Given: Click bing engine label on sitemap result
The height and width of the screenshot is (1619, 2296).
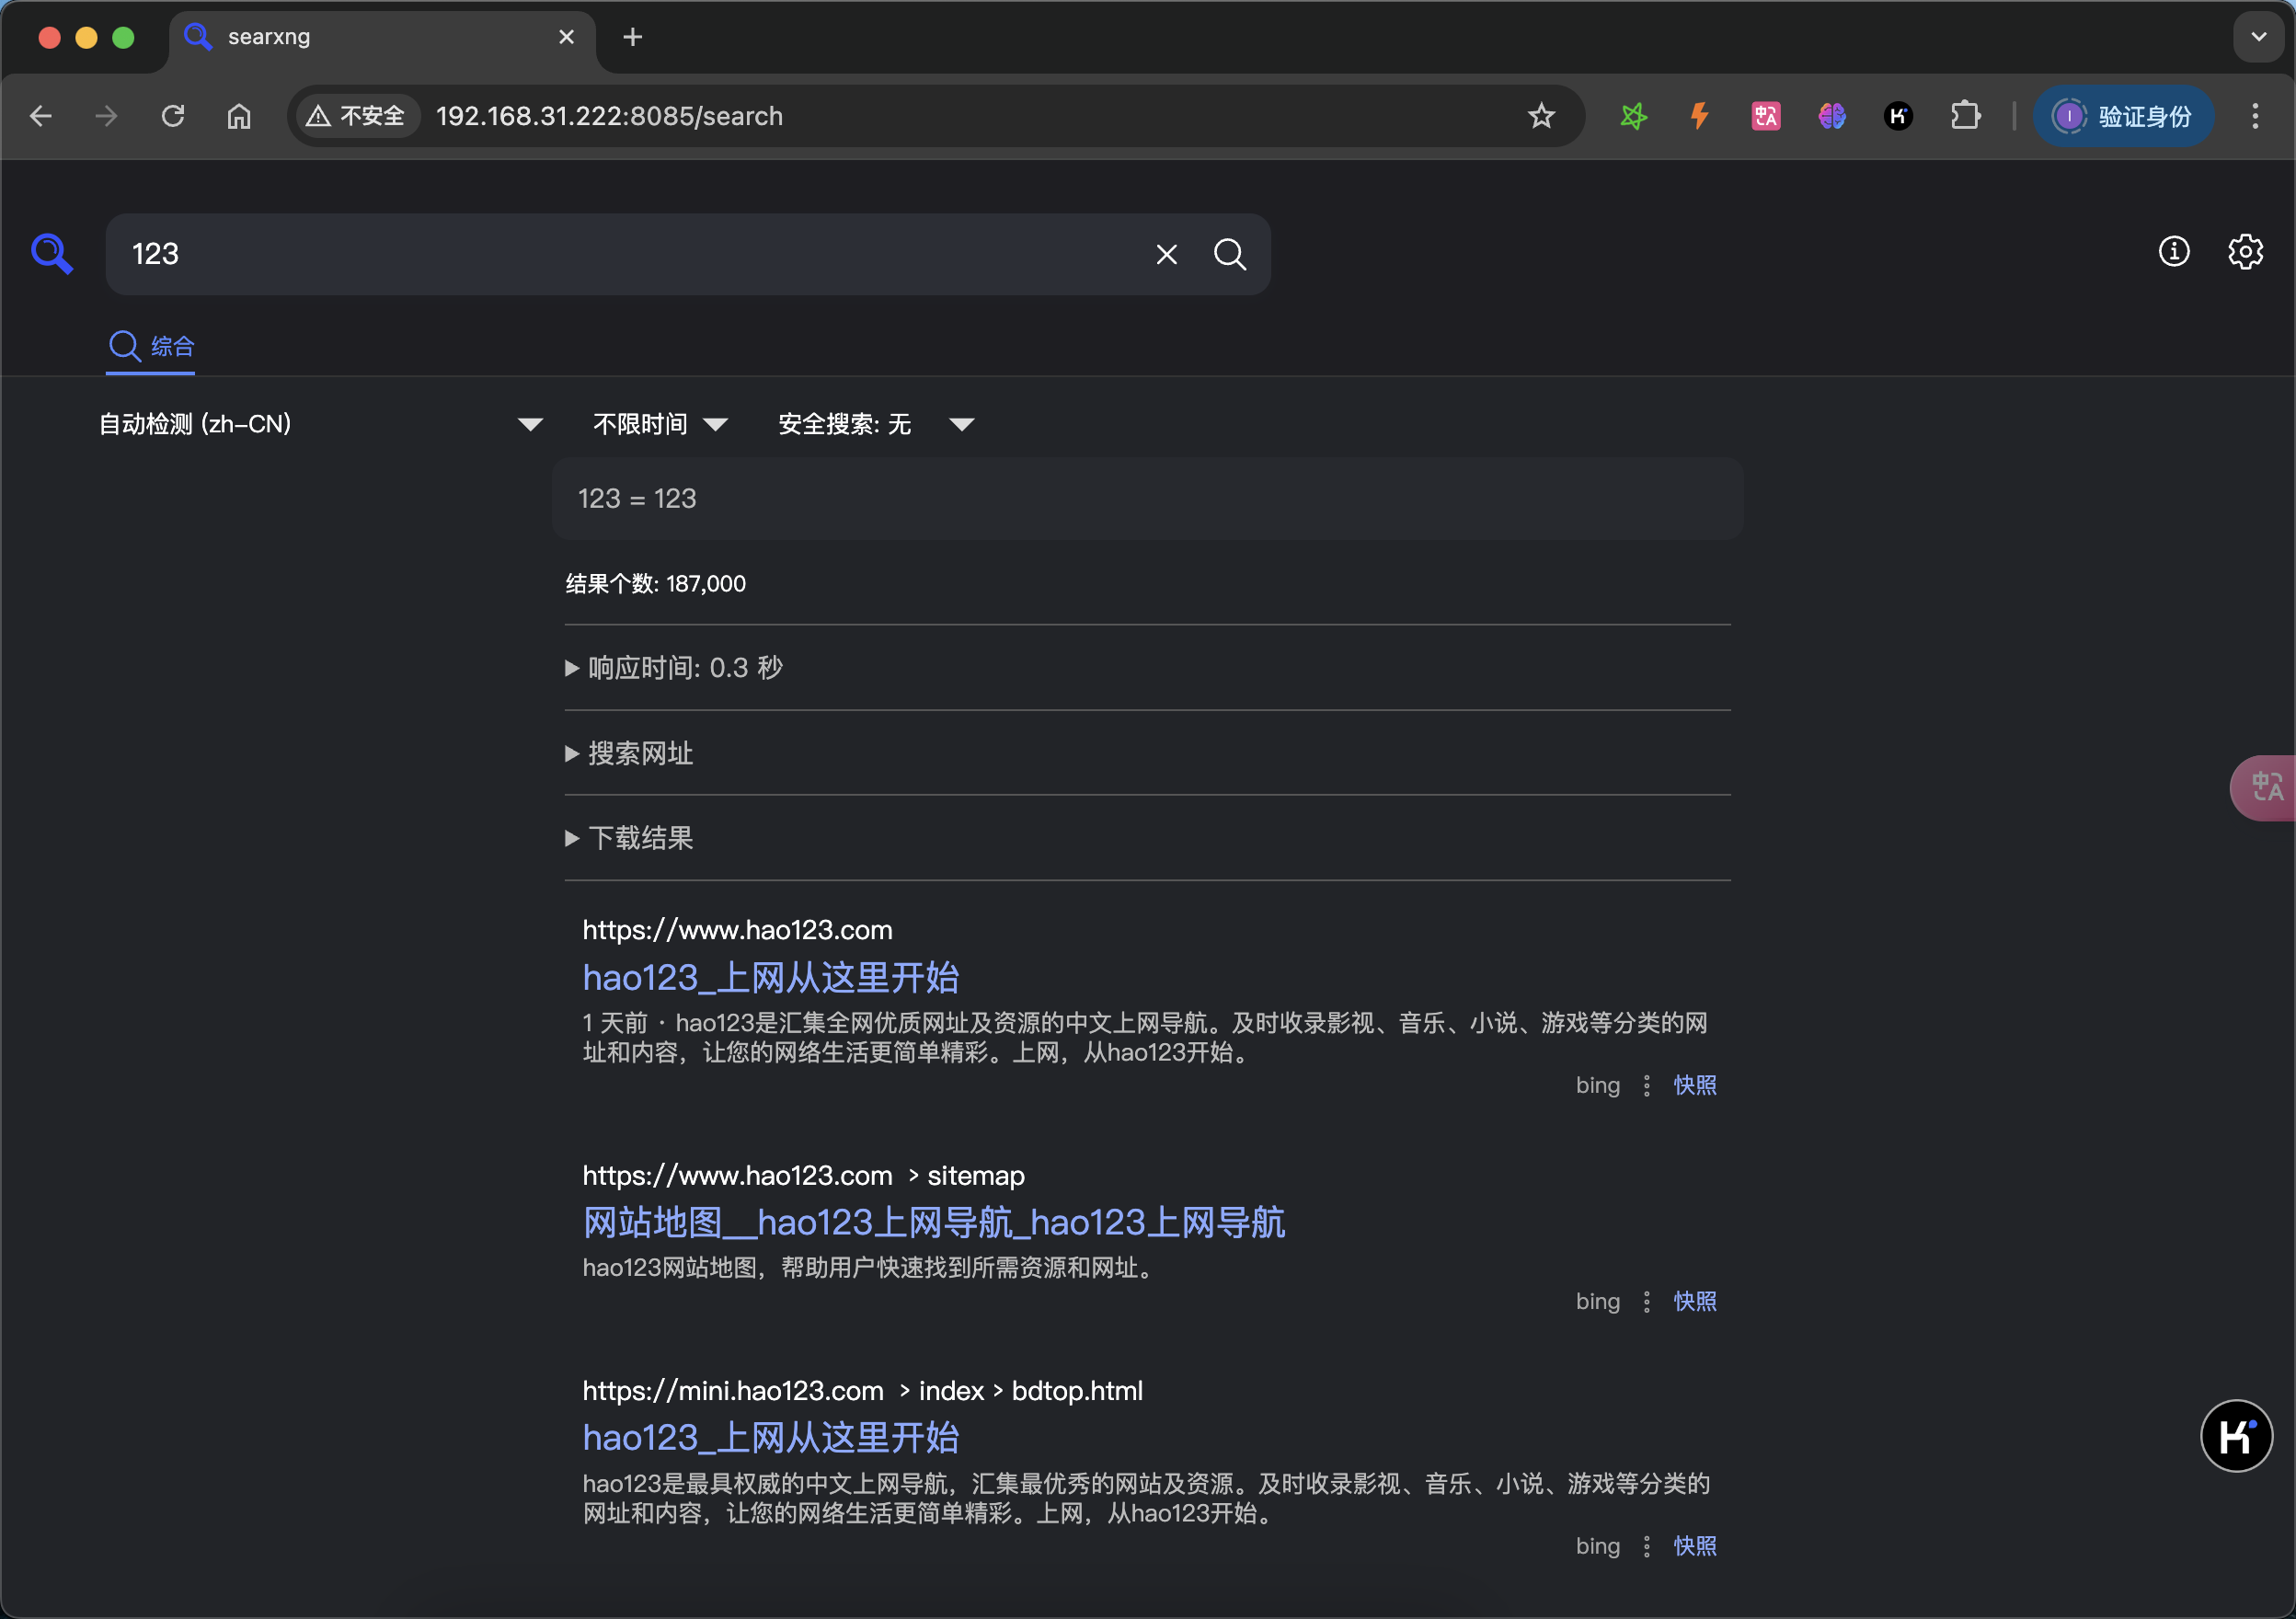Looking at the screenshot, I should (1598, 1301).
